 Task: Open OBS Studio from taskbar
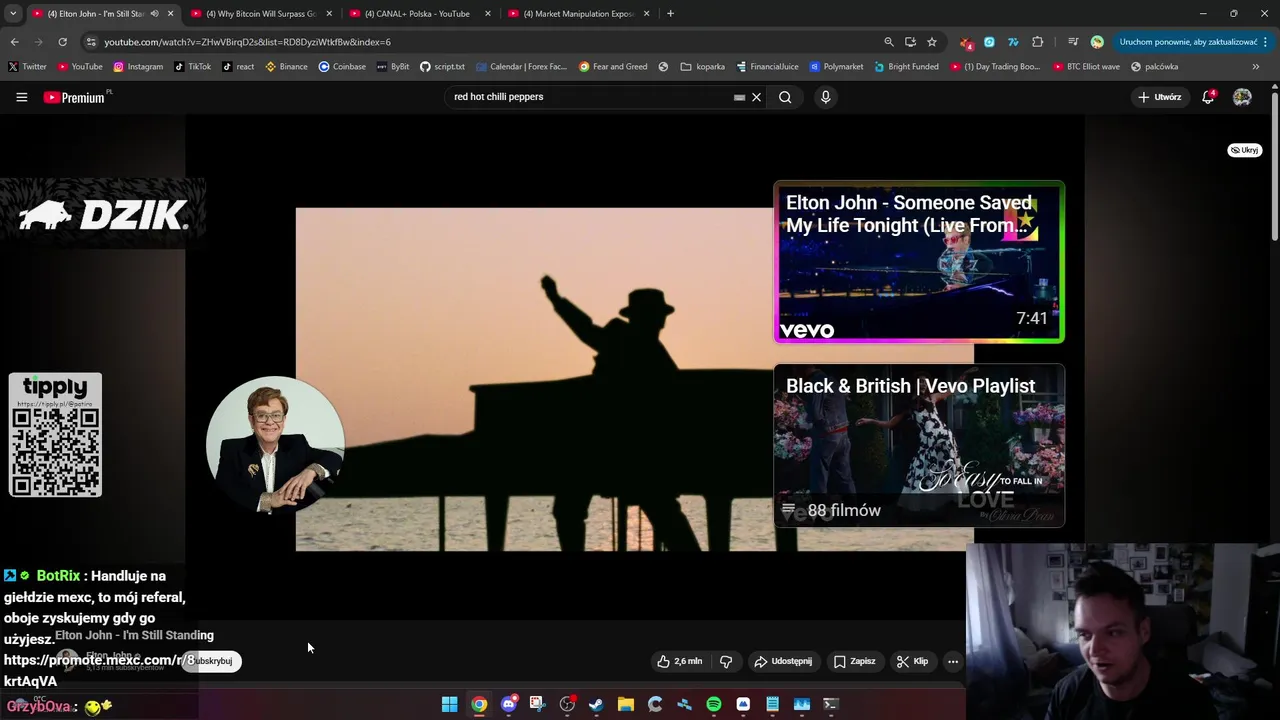[x=567, y=704]
